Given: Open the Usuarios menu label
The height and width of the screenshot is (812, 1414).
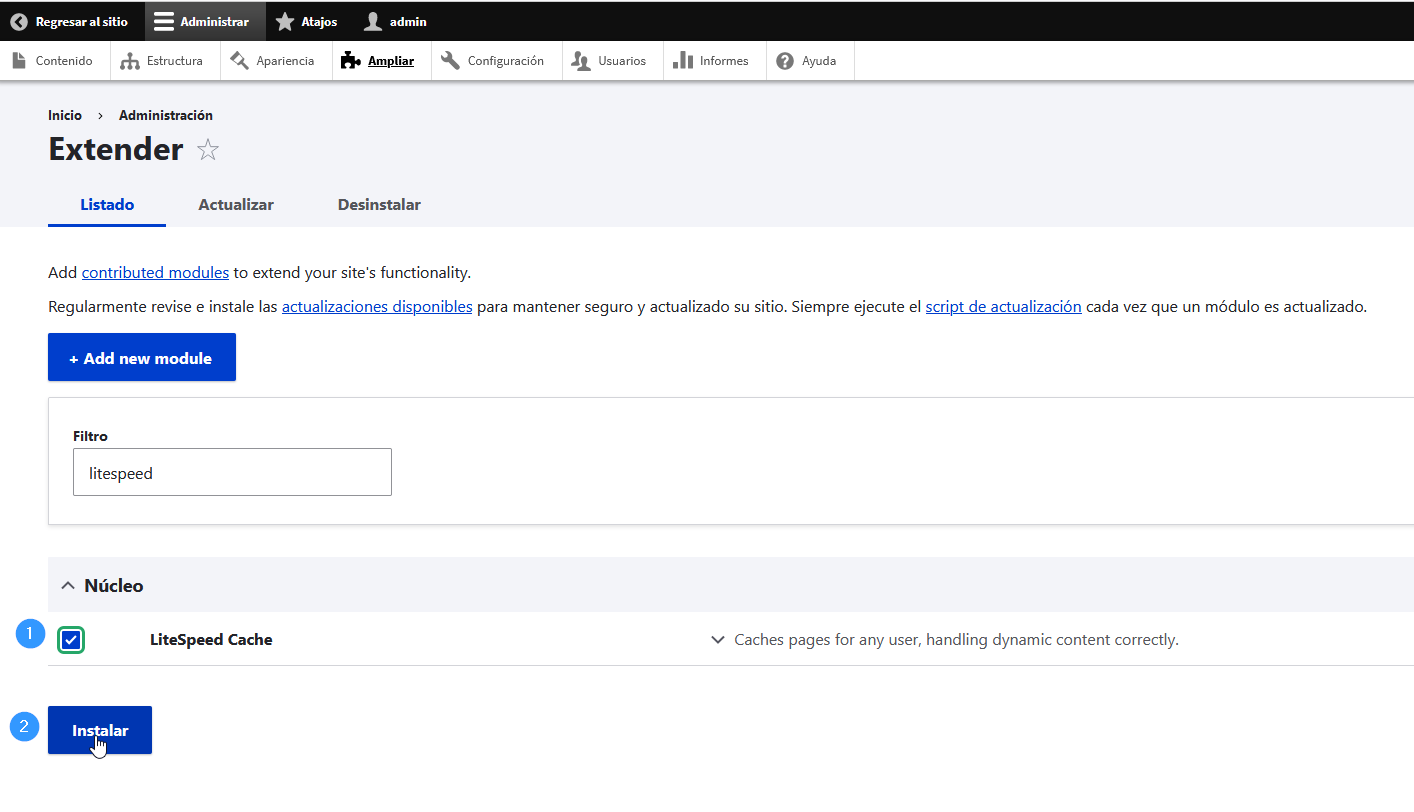Looking at the screenshot, I should tap(622, 61).
